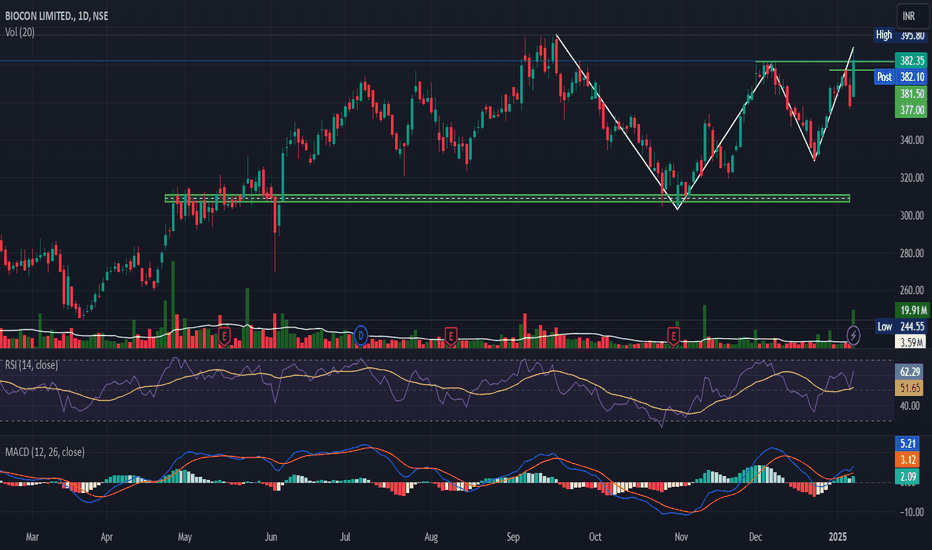The width and height of the screenshot is (932, 550).
Task: Click the 320.00 price axis label
Action: (911, 178)
